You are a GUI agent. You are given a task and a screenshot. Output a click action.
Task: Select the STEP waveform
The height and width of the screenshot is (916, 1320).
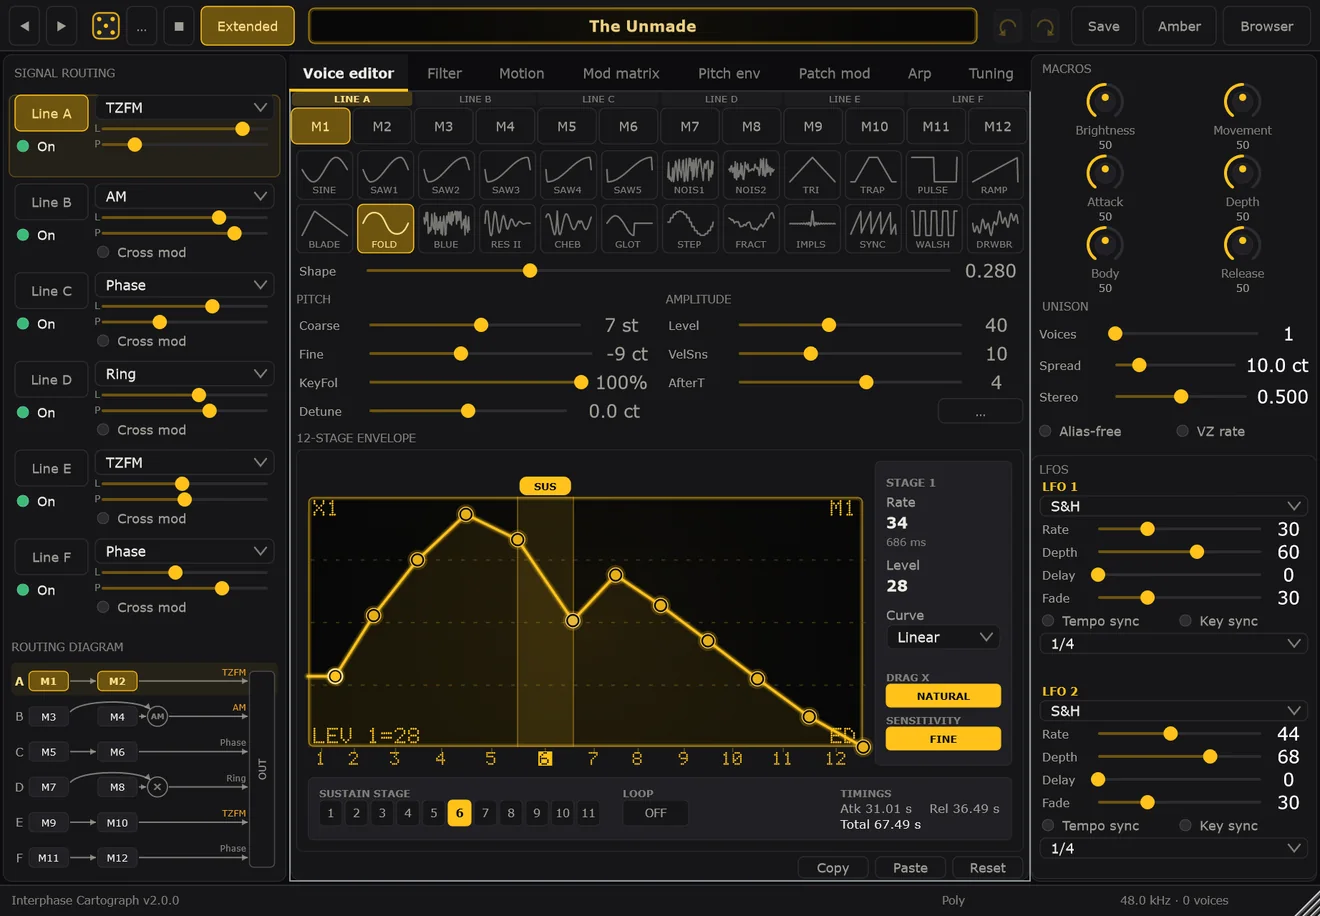point(690,228)
